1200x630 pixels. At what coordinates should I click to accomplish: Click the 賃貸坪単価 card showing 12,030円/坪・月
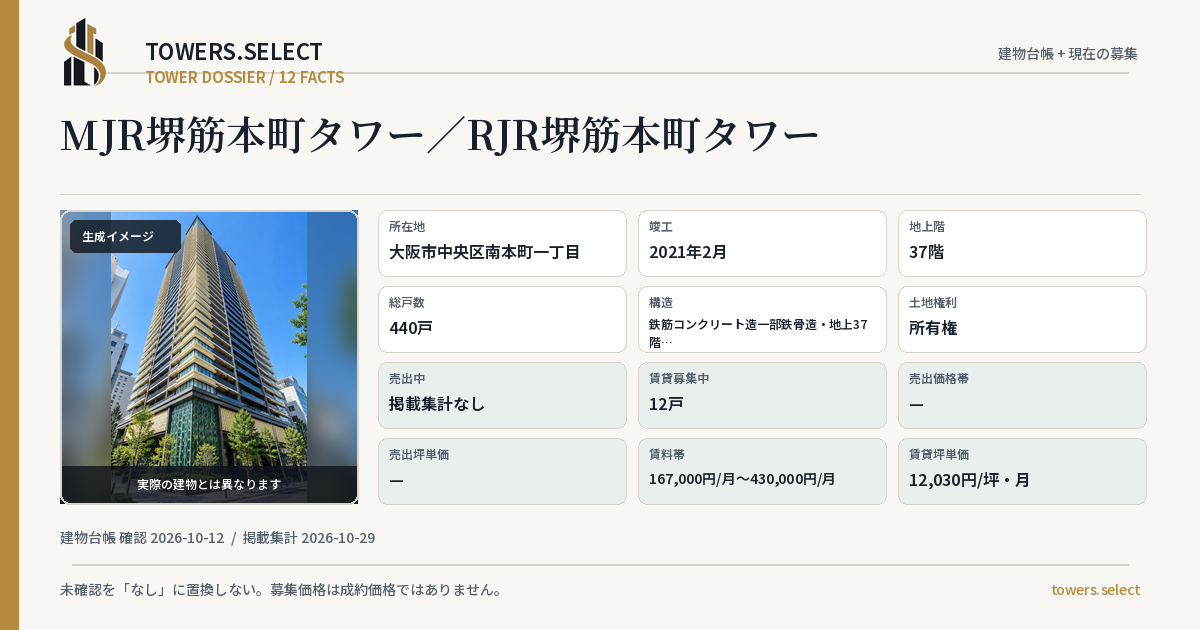click(1022, 471)
